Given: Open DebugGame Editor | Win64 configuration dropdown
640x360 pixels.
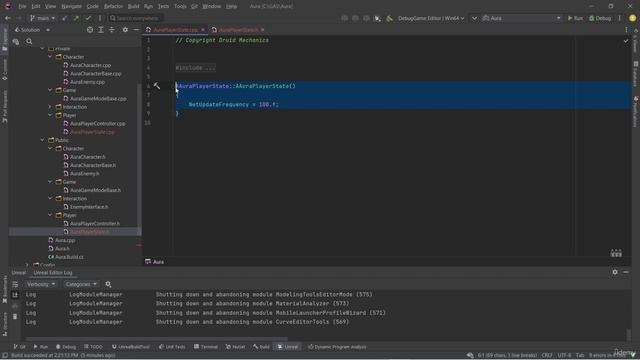Looking at the screenshot, I should (431, 18).
